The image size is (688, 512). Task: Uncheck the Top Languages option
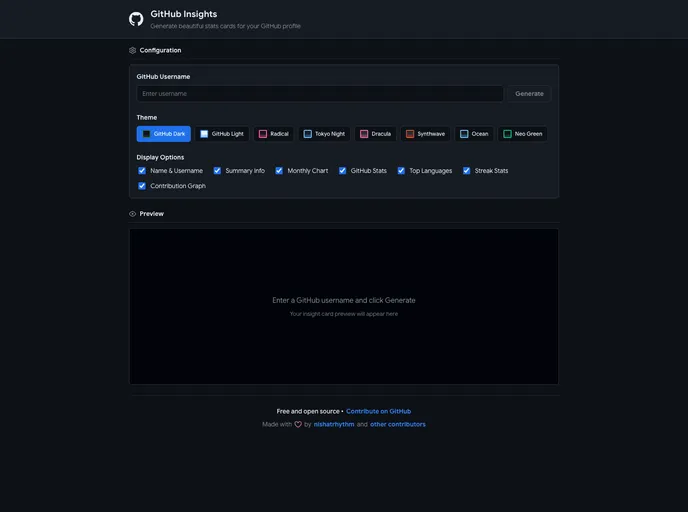pyautogui.click(x=401, y=171)
